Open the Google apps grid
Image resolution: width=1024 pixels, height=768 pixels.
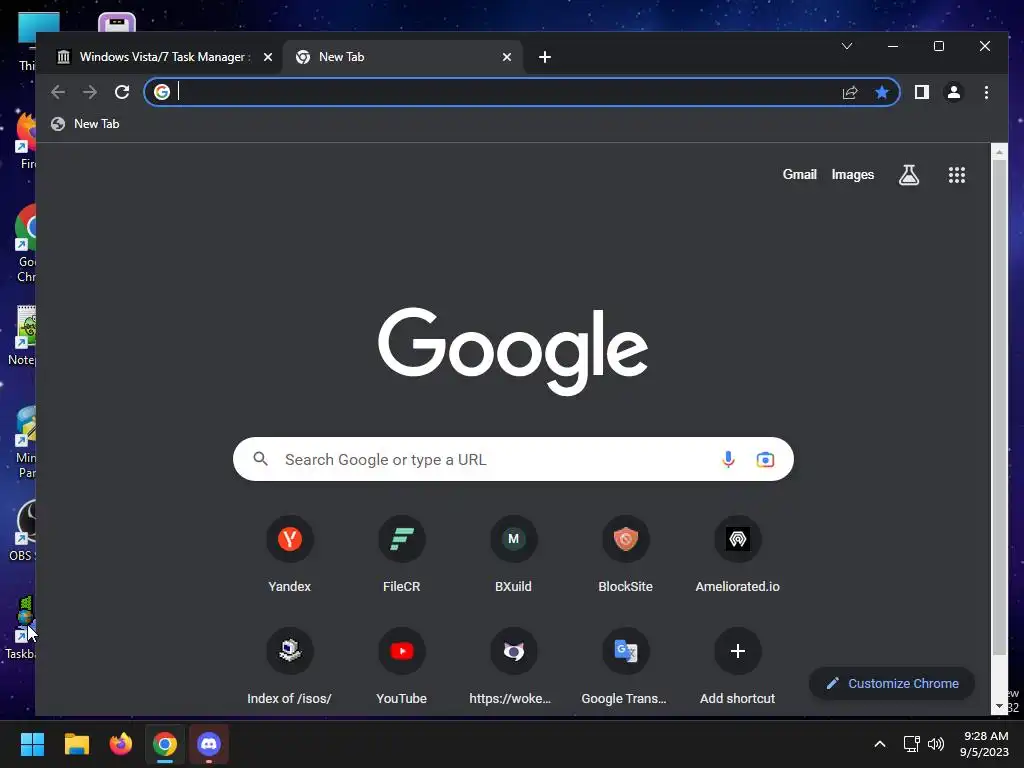point(957,174)
